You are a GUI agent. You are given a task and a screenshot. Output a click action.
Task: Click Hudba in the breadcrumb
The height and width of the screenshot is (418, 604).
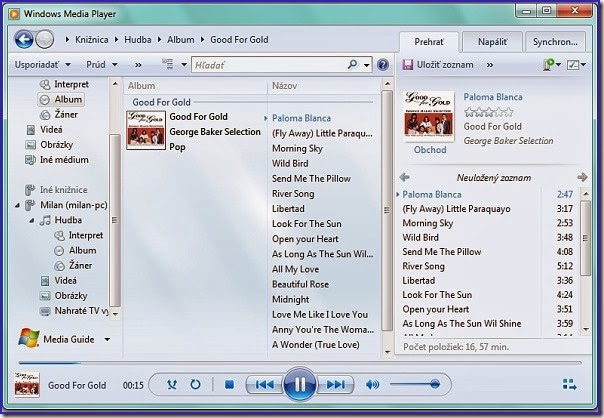[138, 39]
